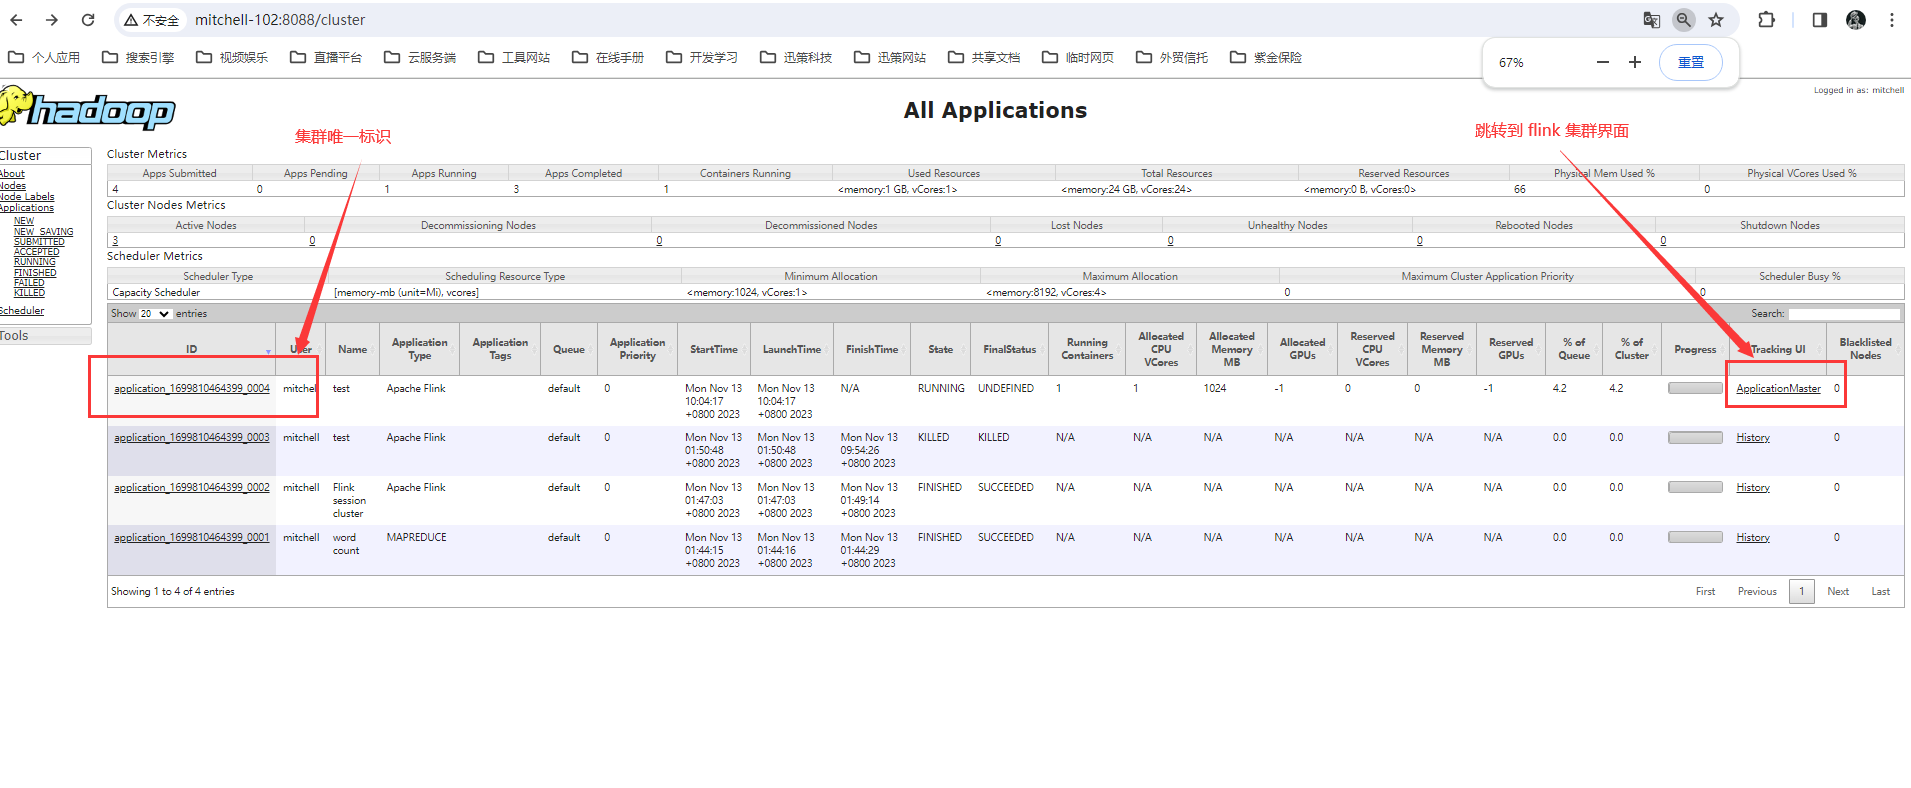
Task: Sort by StartTime column header
Action: tap(713, 349)
